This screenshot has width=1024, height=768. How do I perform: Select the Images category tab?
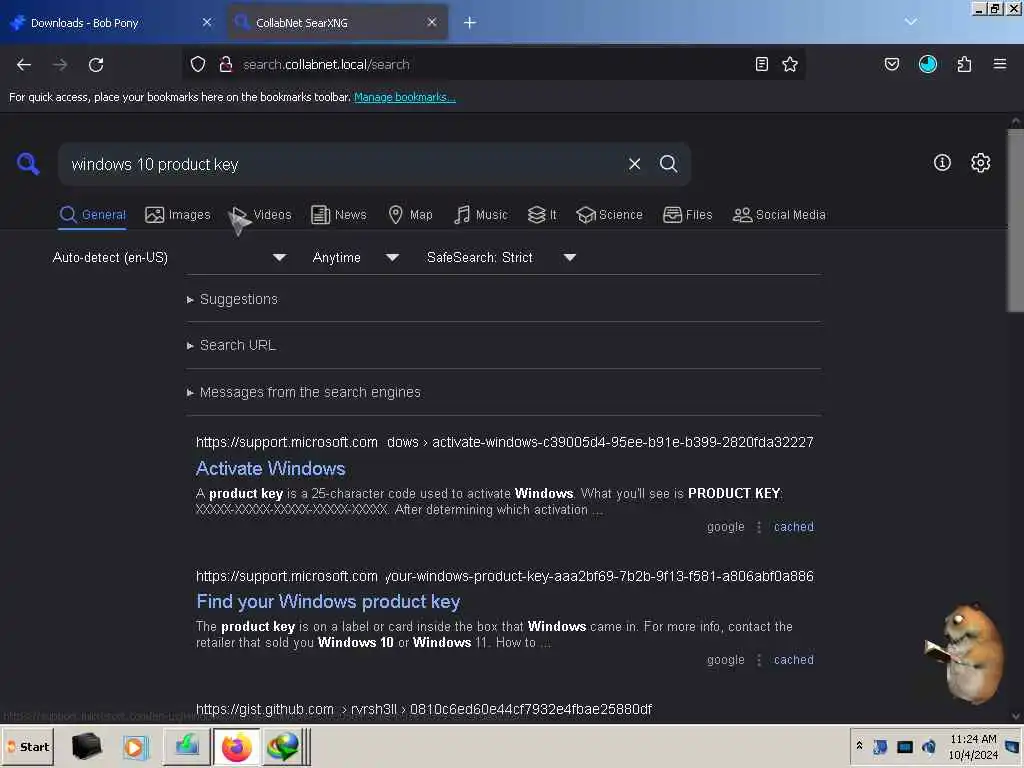tap(178, 215)
